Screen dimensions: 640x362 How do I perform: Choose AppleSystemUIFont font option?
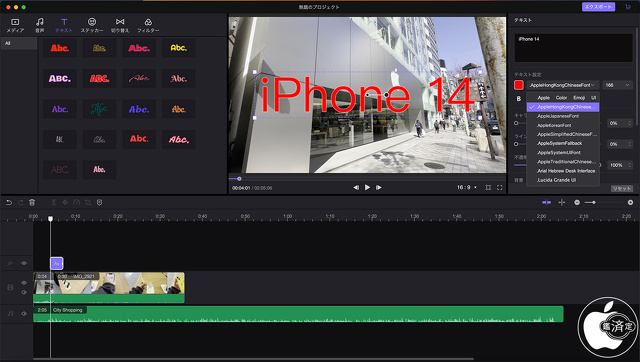(x=563, y=153)
